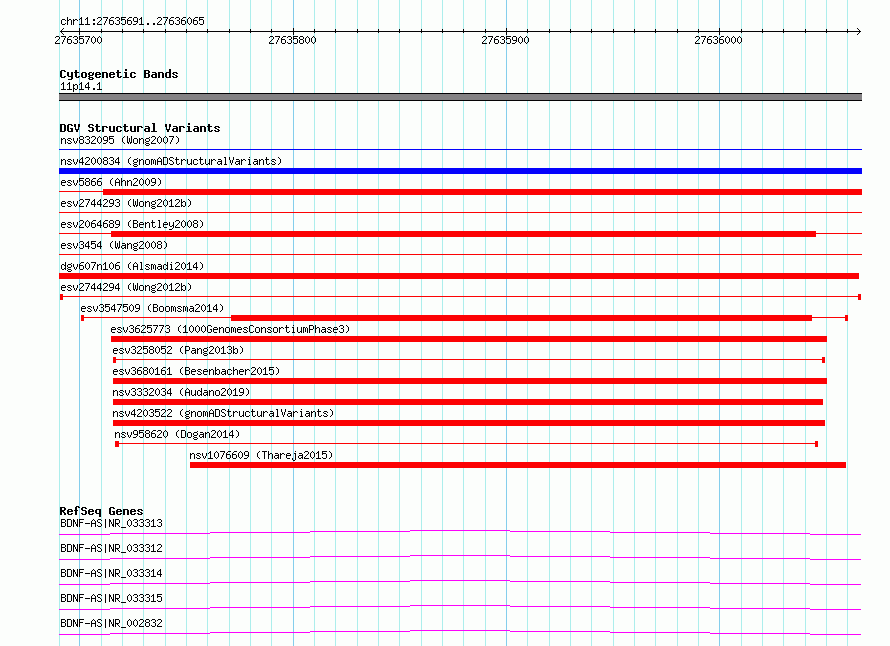Image resolution: width=890 pixels, height=646 pixels.
Task: Click ruler position 27635700
Action: click(78, 40)
